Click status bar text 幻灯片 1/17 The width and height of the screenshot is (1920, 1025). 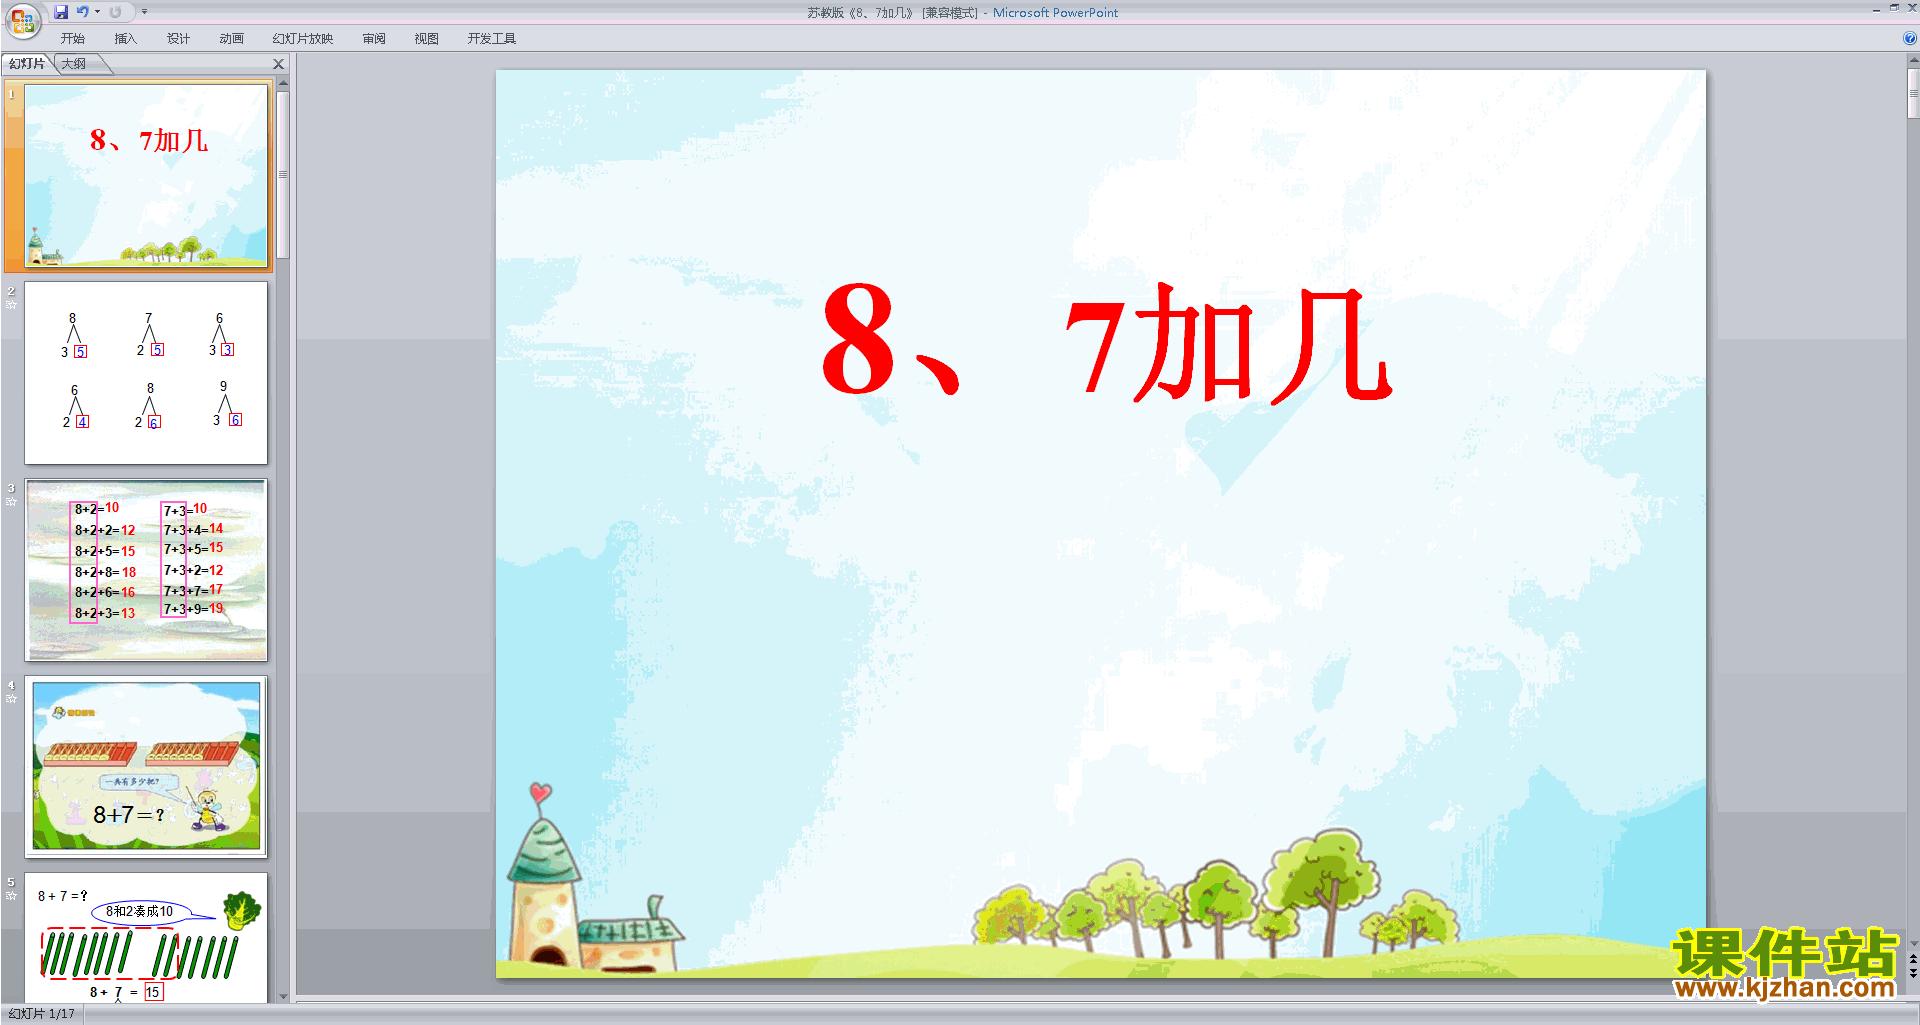coord(41,1014)
